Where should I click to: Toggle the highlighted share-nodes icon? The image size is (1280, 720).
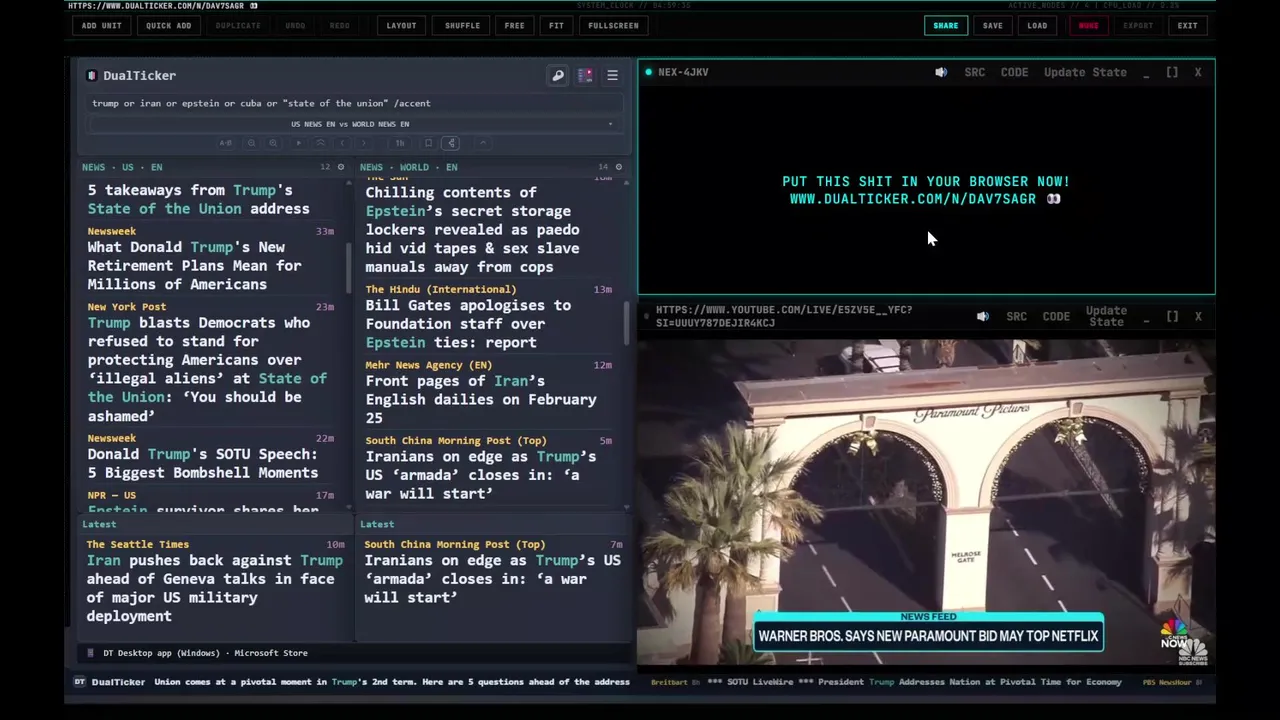tap(451, 143)
